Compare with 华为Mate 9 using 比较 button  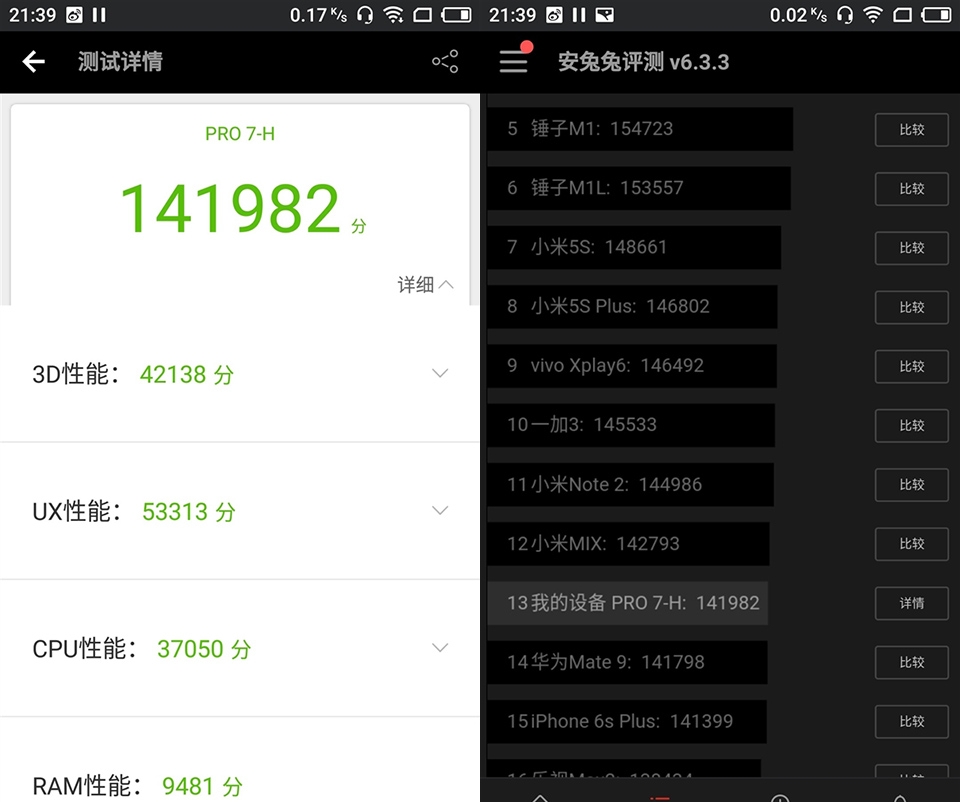click(912, 662)
